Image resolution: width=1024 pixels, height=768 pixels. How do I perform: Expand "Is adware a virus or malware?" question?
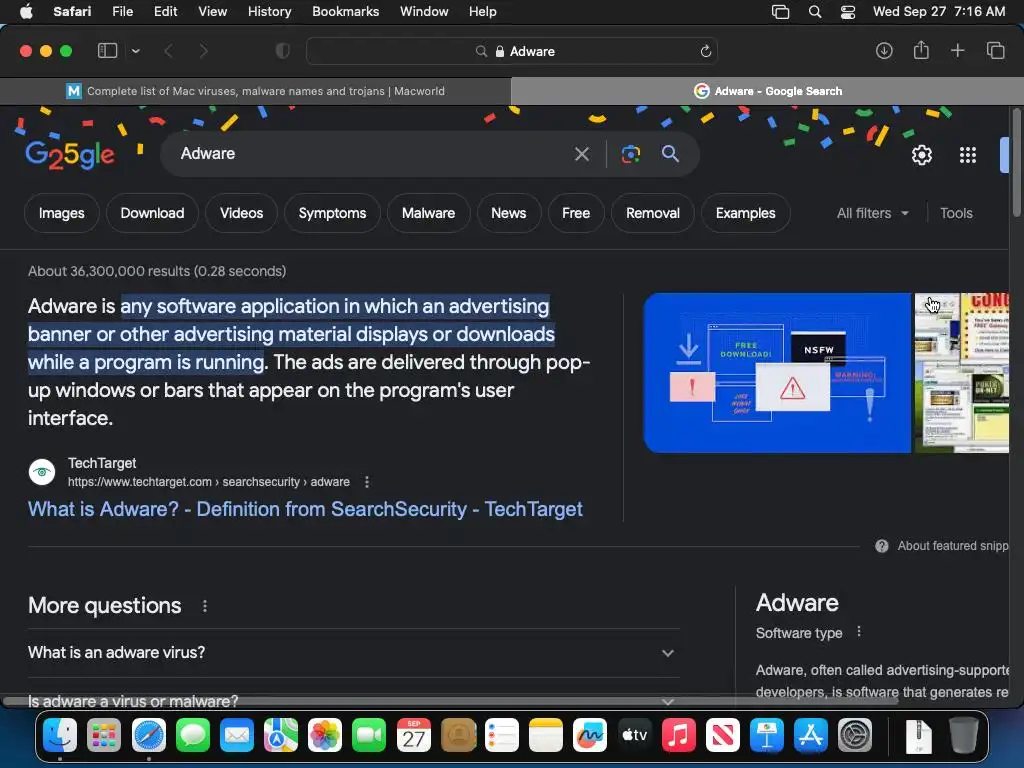pos(353,701)
